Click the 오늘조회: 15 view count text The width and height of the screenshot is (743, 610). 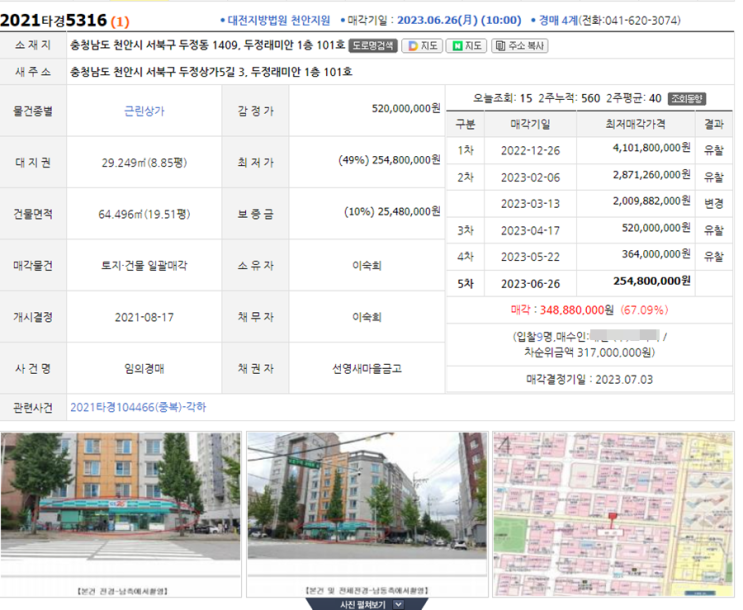502,99
